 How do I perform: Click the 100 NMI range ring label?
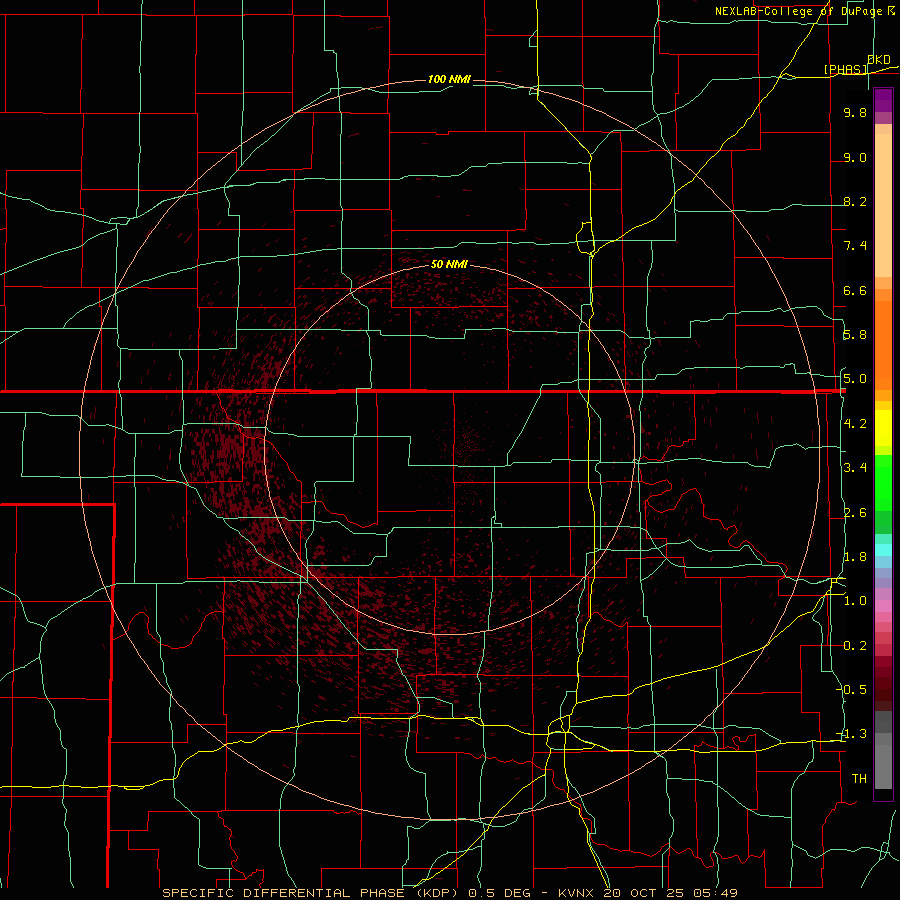point(449,79)
